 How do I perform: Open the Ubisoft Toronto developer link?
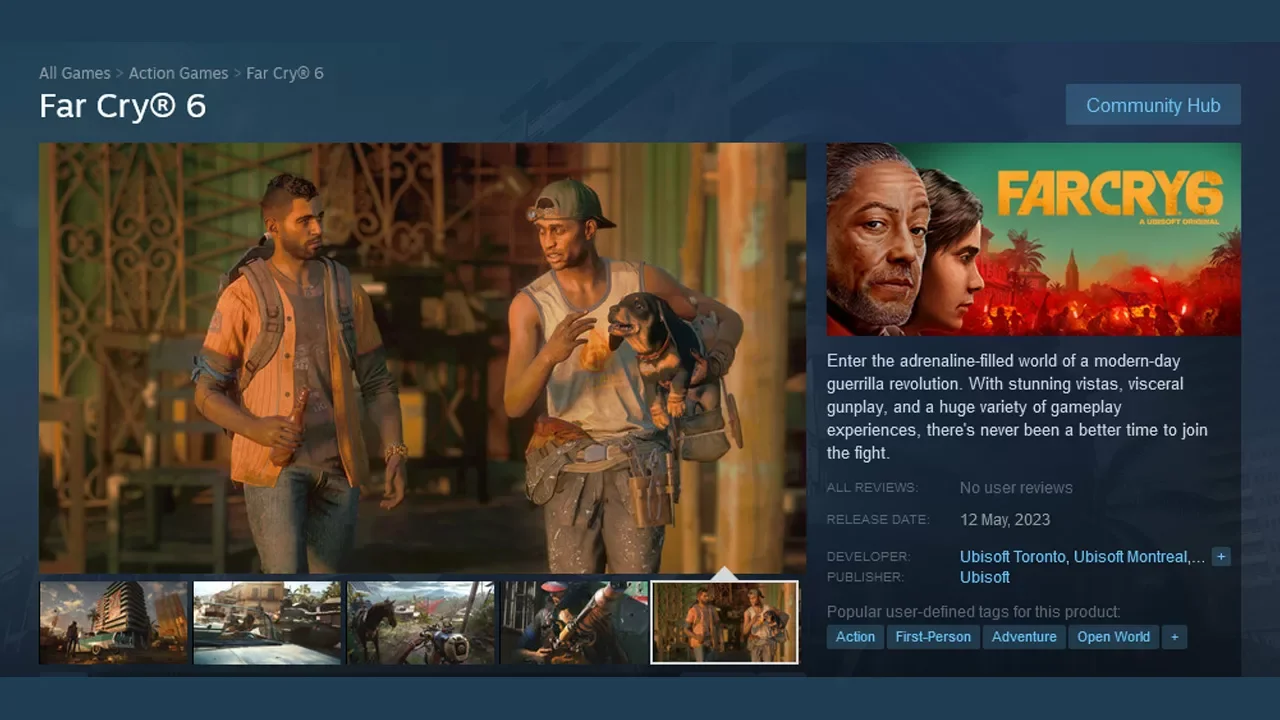tap(1013, 557)
